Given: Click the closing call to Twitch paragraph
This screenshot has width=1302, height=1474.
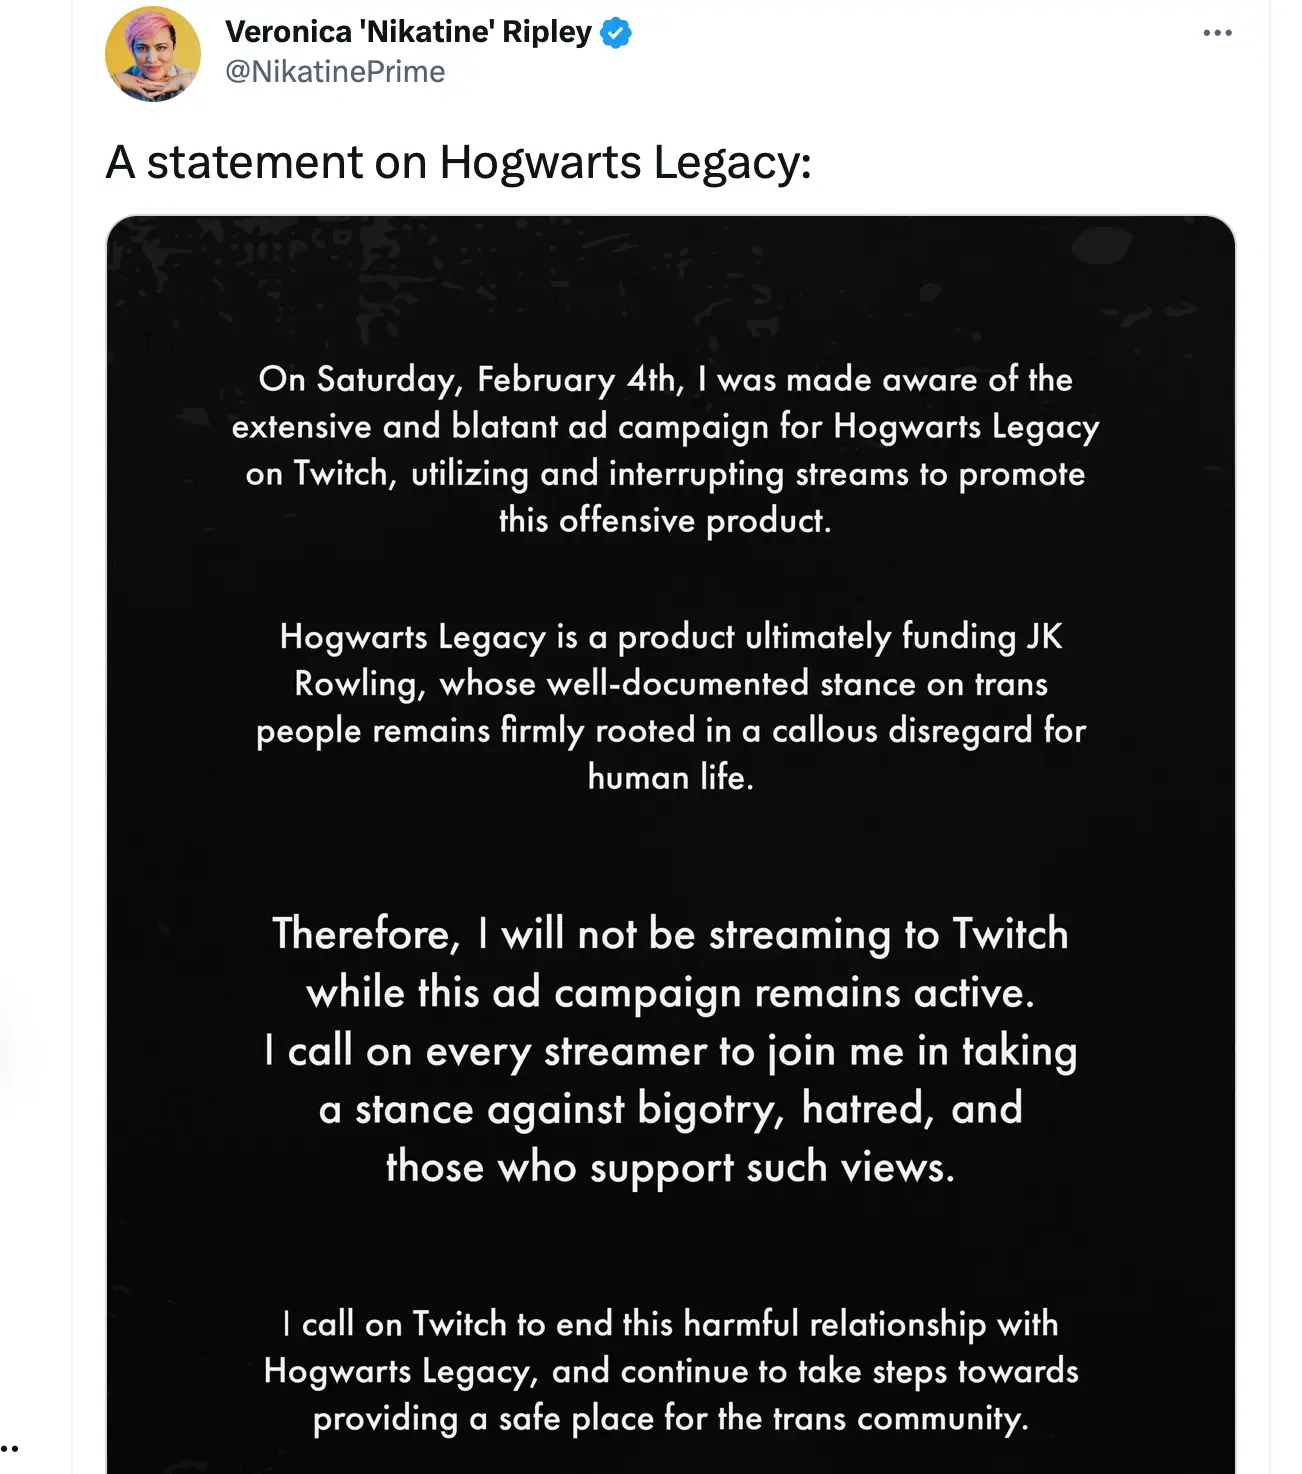Looking at the screenshot, I should coord(671,1371).
